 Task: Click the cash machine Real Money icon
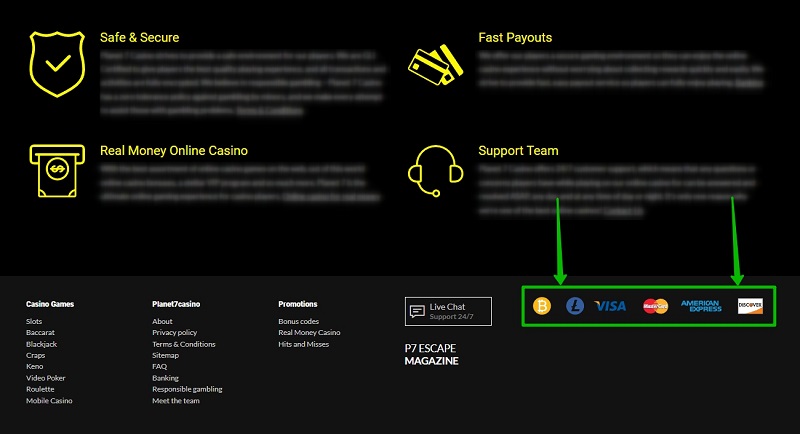pyautogui.click(x=57, y=170)
